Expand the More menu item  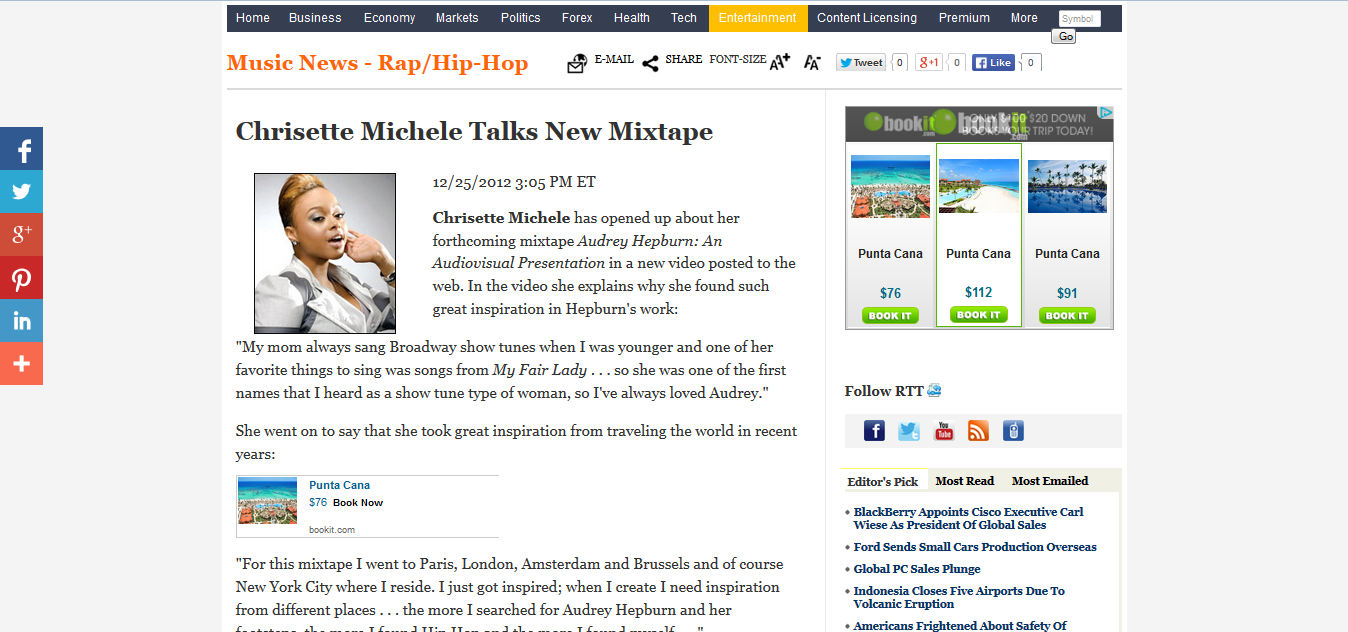click(1024, 18)
